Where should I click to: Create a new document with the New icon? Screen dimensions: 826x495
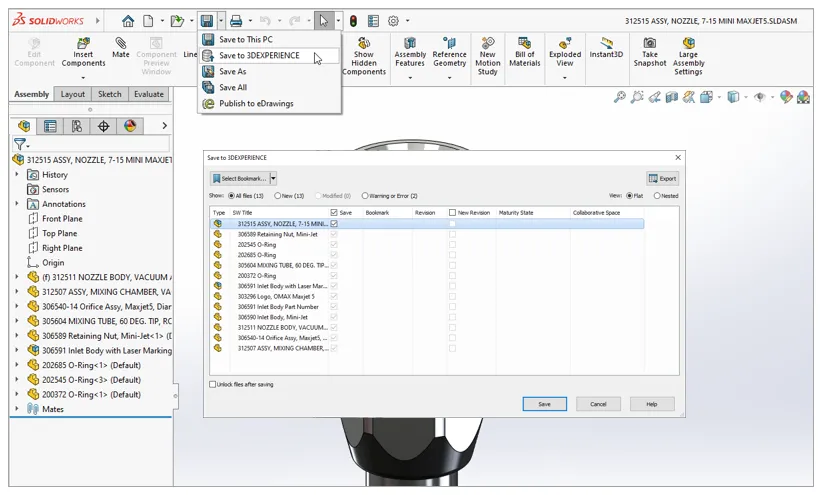coord(149,21)
